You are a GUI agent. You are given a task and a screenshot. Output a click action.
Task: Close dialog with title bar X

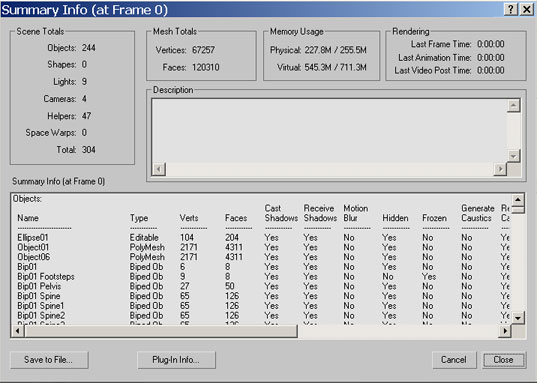pos(526,9)
